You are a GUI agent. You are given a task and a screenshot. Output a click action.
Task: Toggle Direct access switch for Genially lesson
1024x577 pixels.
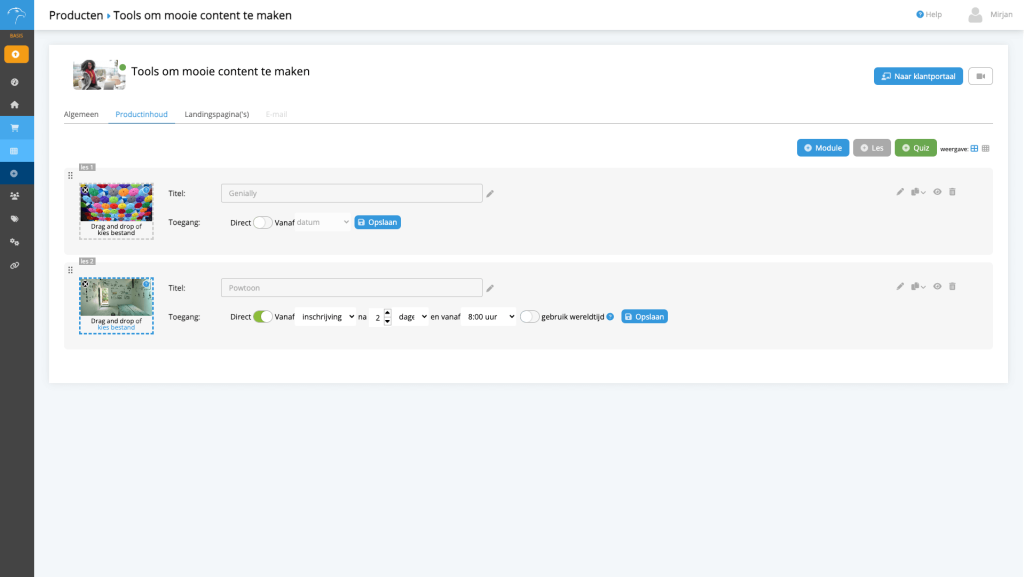pyautogui.click(x=263, y=222)
